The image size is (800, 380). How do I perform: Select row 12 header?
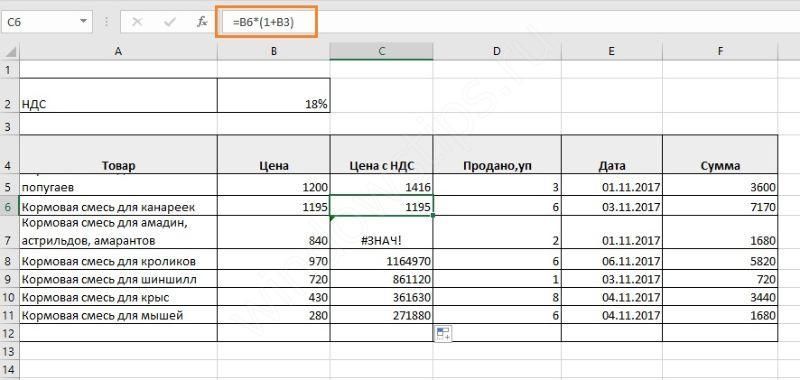click(x=10, y=333)
